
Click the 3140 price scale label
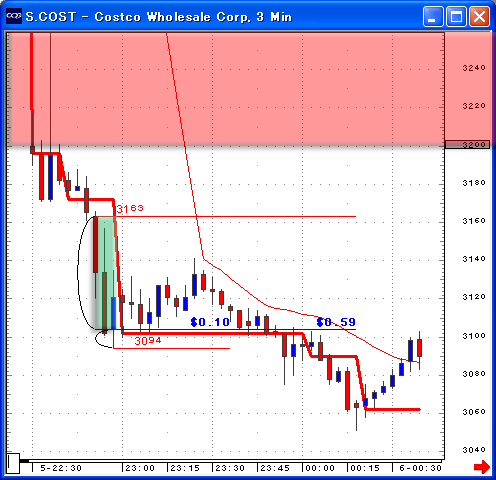click(x=474, y=259)
